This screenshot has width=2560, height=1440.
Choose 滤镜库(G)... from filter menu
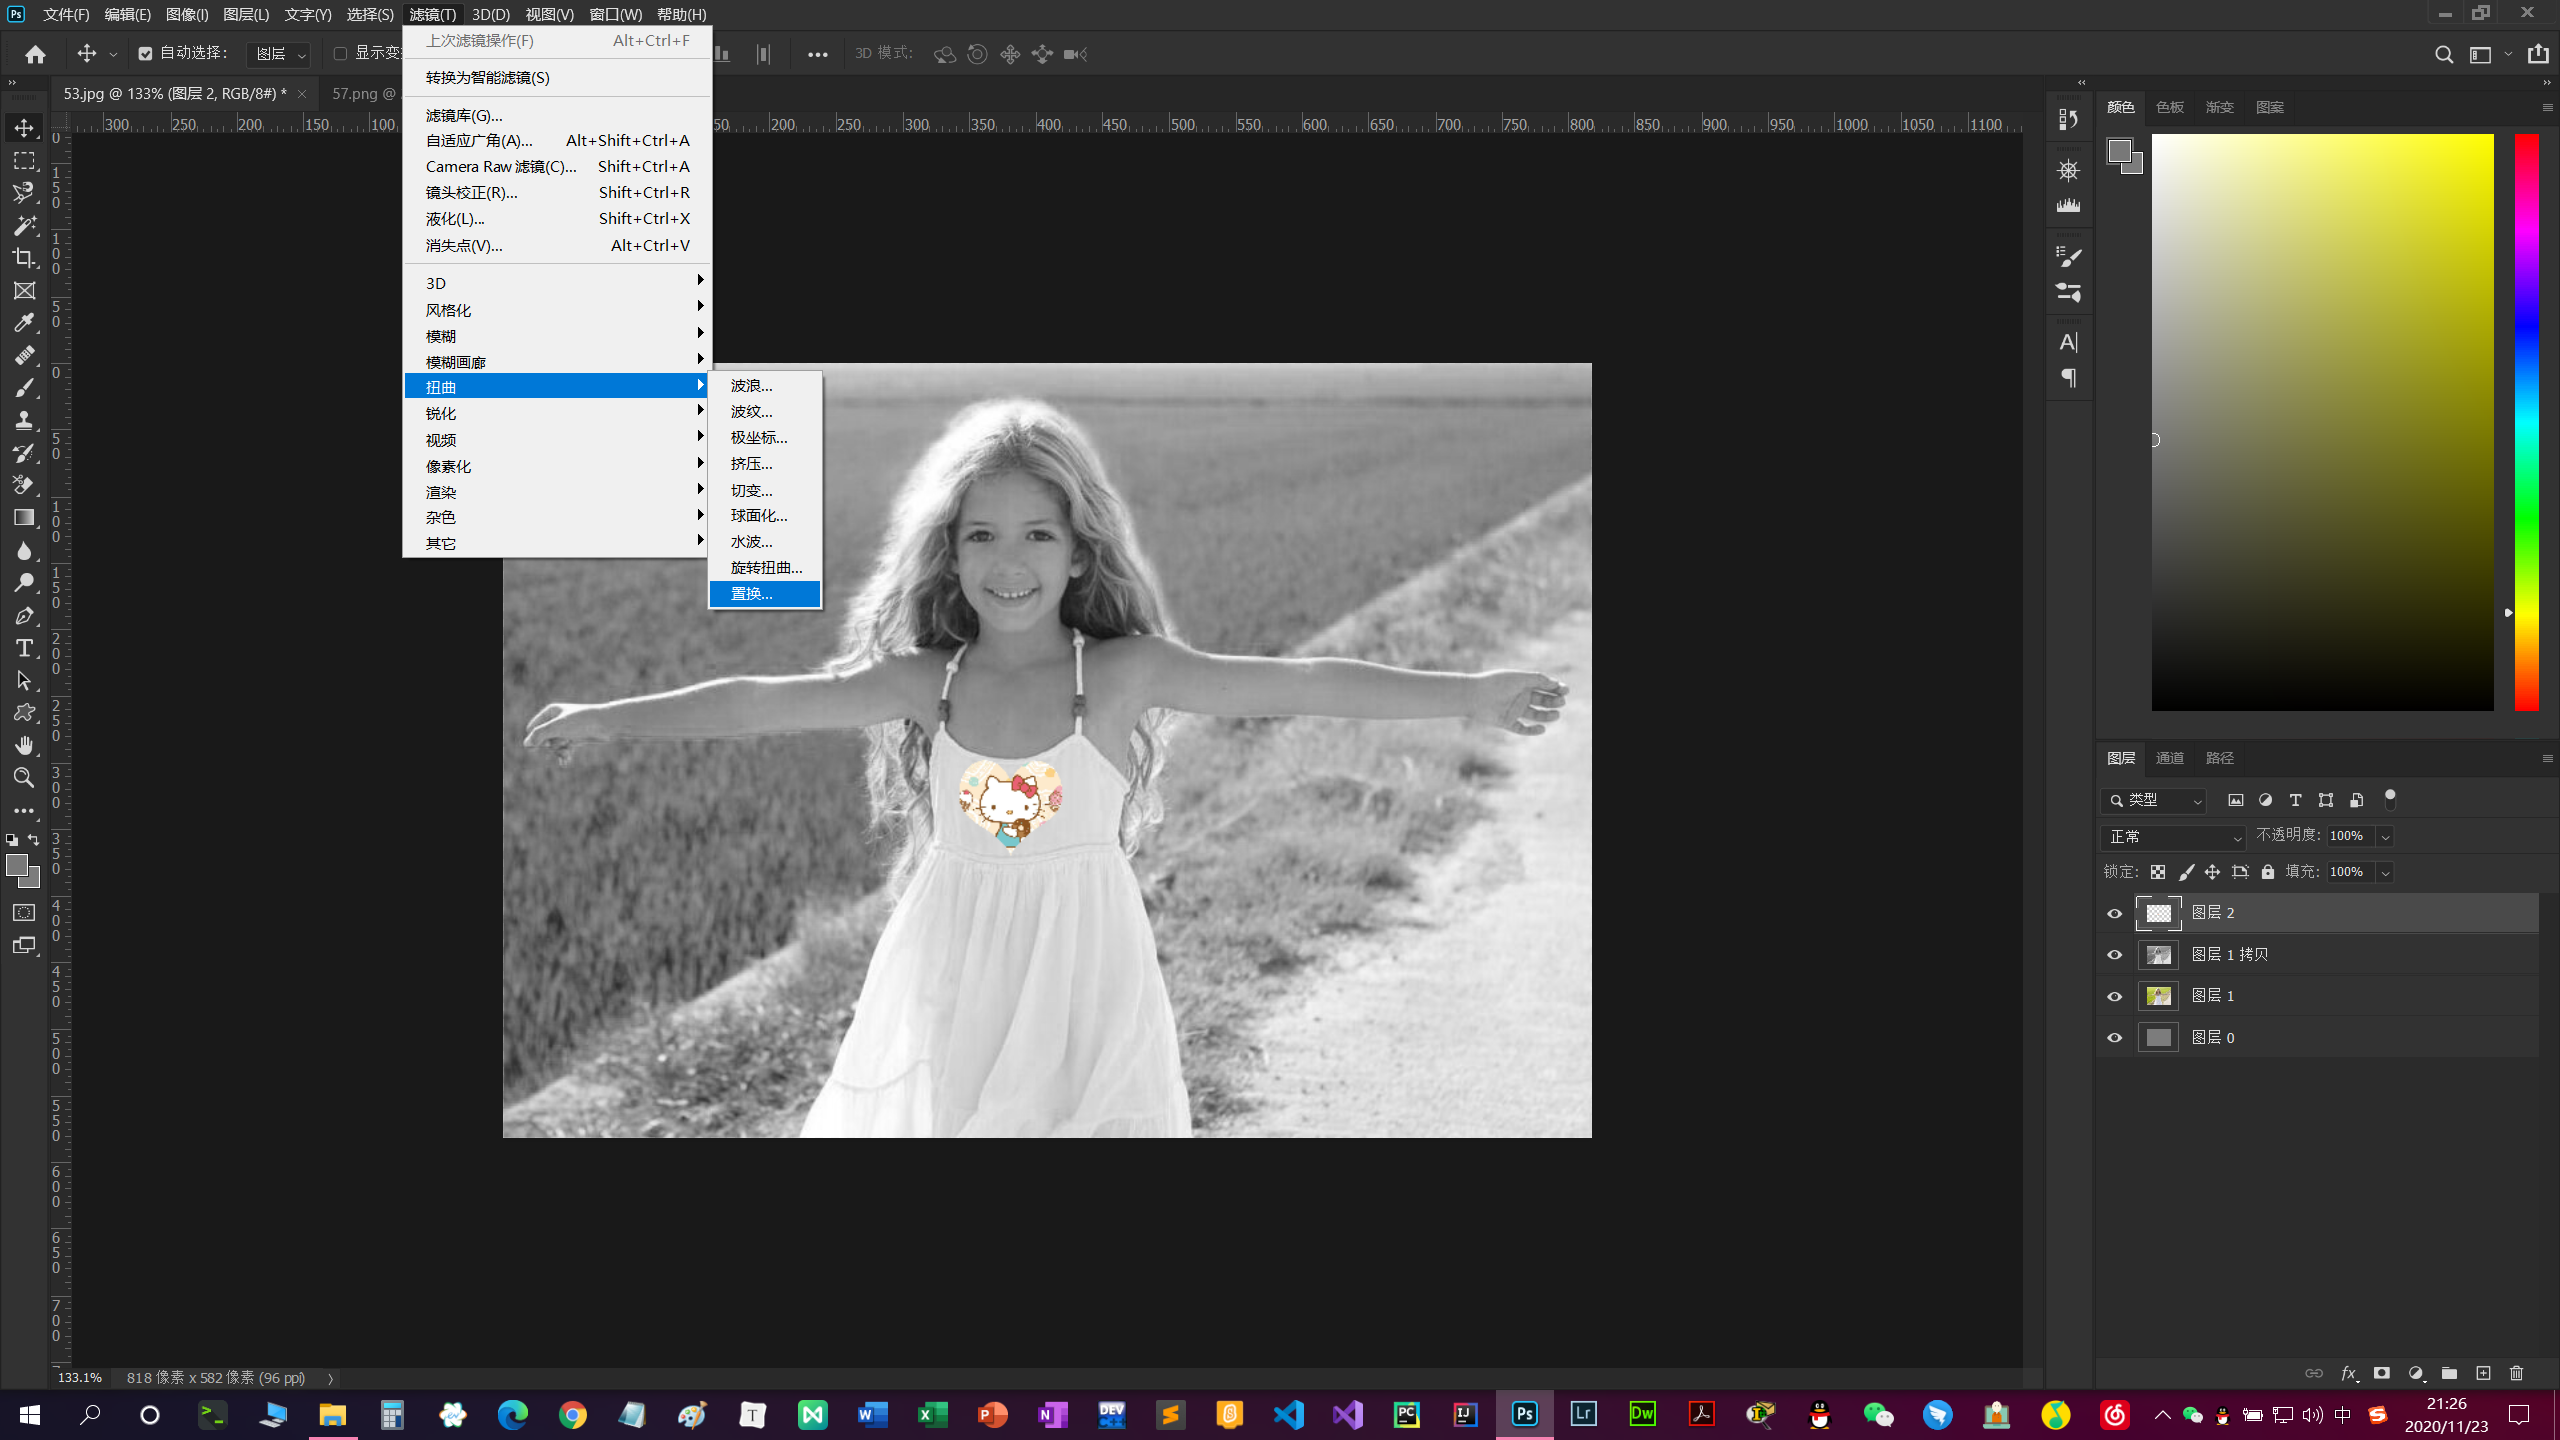pyautogui.click(x=557, y=116)
